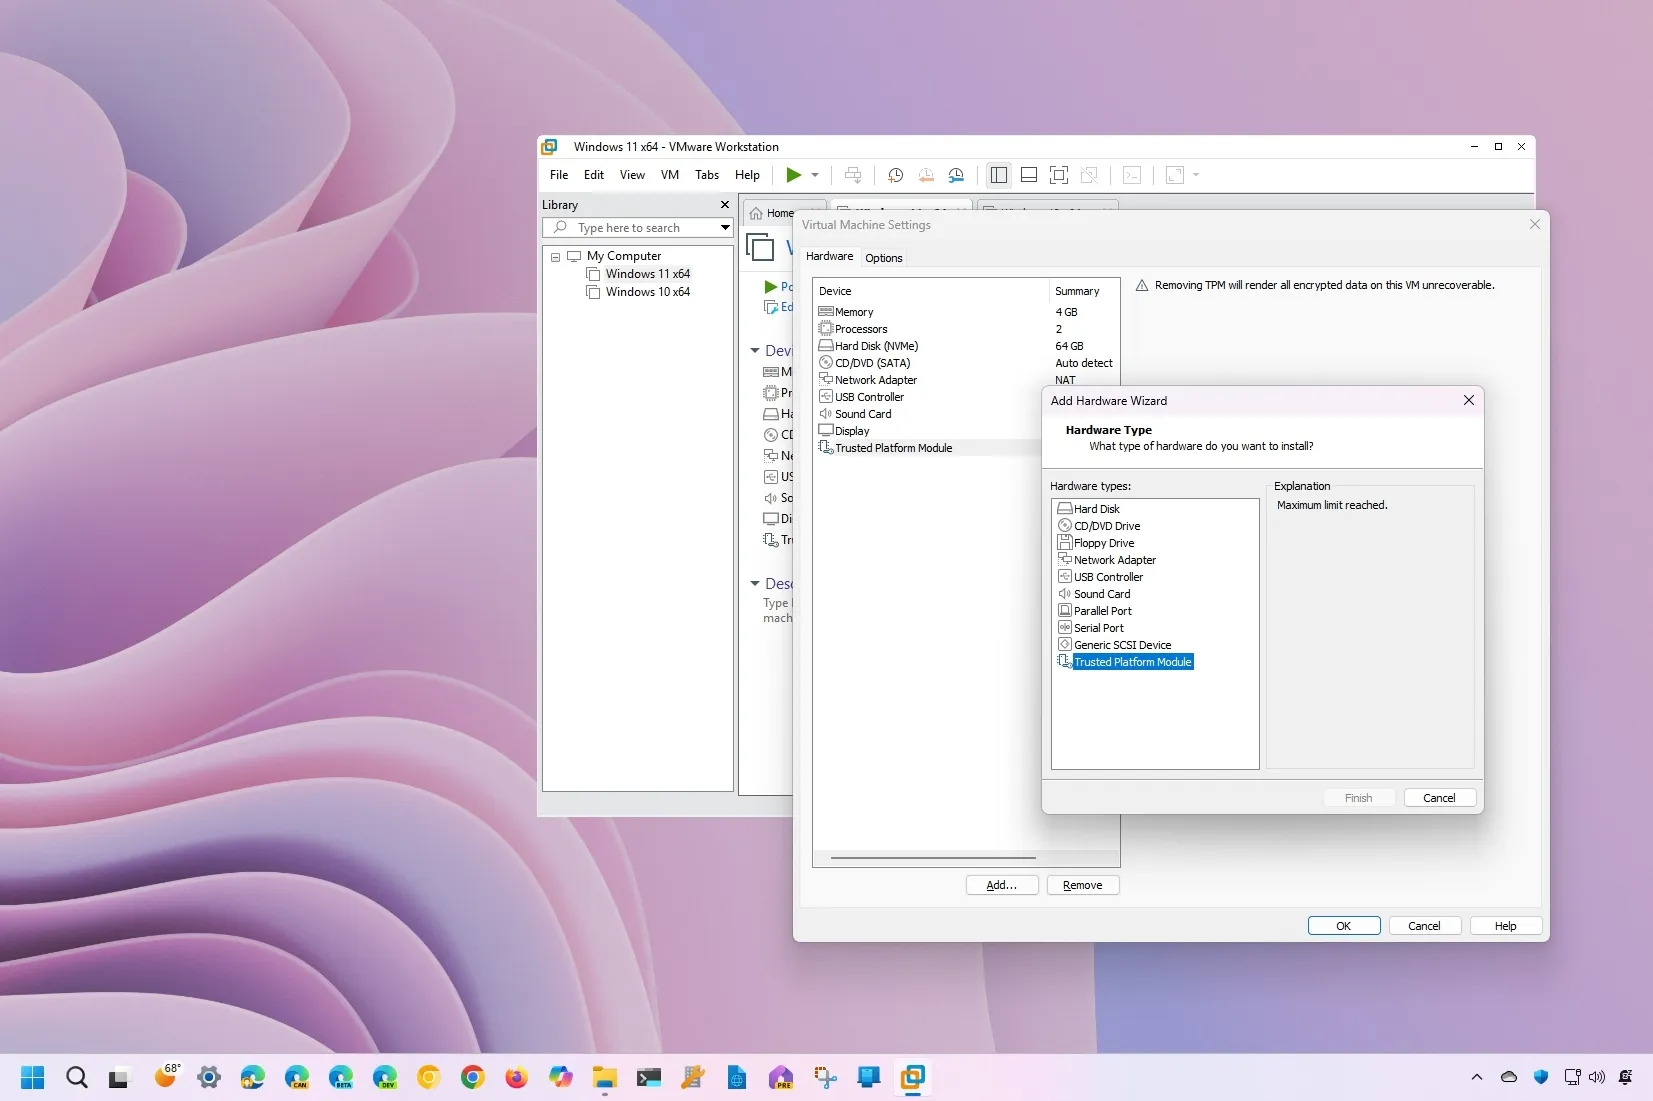Viewport: 1653px width, 1101px height.
Task: Collapse the My Computer tree node
Action: pyautogui.click(x=557, y=256)
